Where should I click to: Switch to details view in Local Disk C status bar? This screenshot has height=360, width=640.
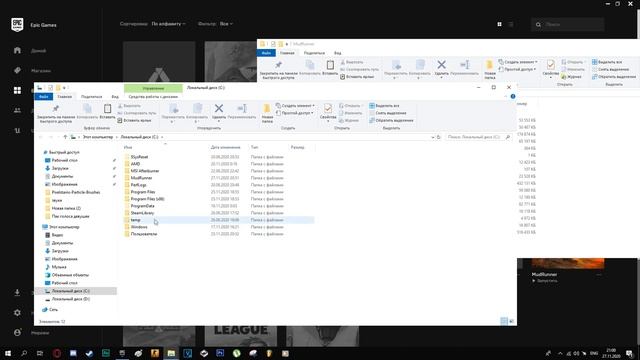[504, 321]
